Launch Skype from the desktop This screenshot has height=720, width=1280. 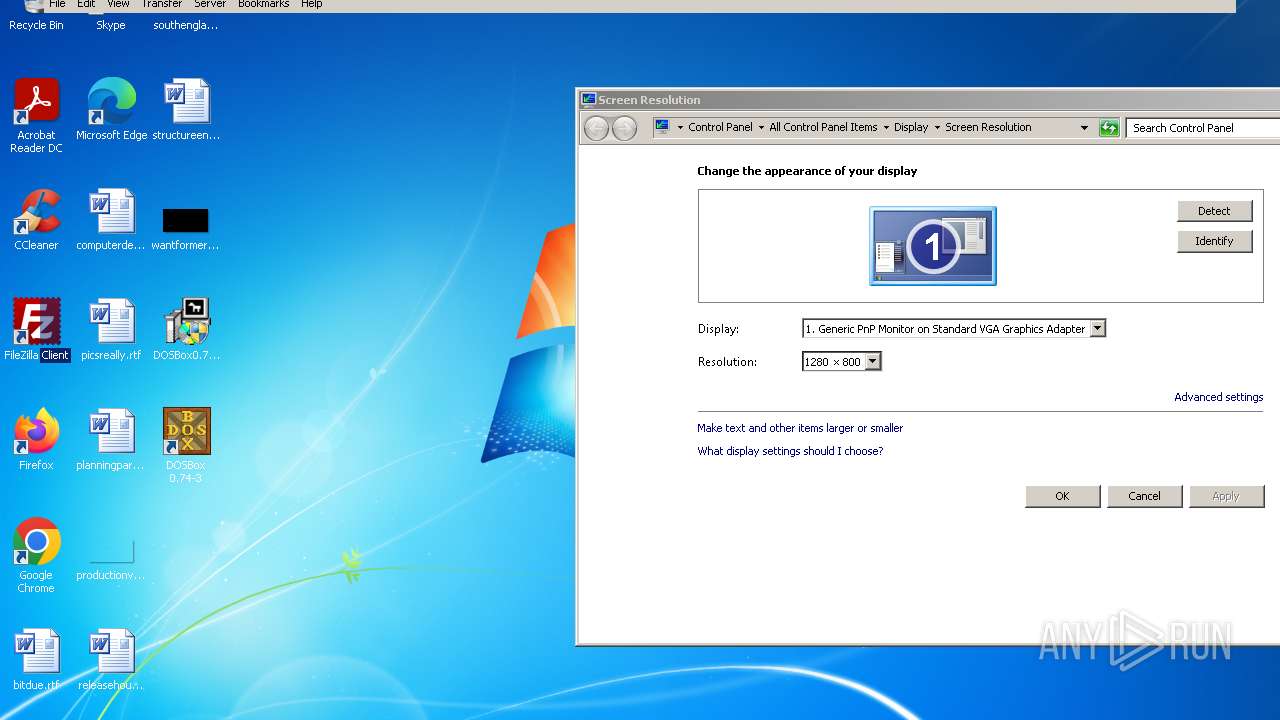[111, 17]
